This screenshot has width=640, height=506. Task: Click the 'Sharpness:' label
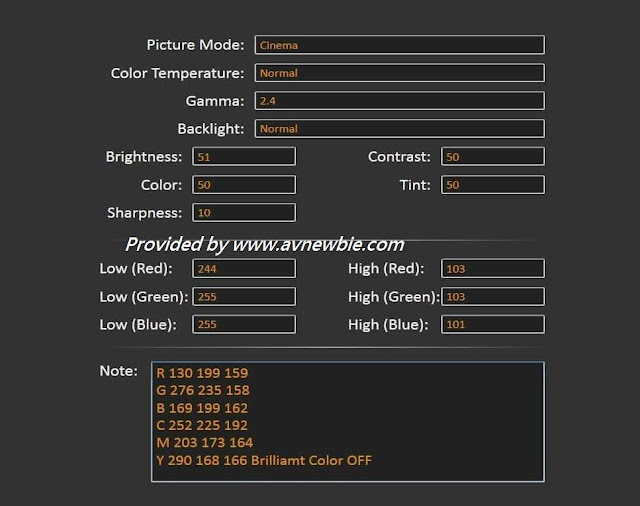(x=144, y=213)
